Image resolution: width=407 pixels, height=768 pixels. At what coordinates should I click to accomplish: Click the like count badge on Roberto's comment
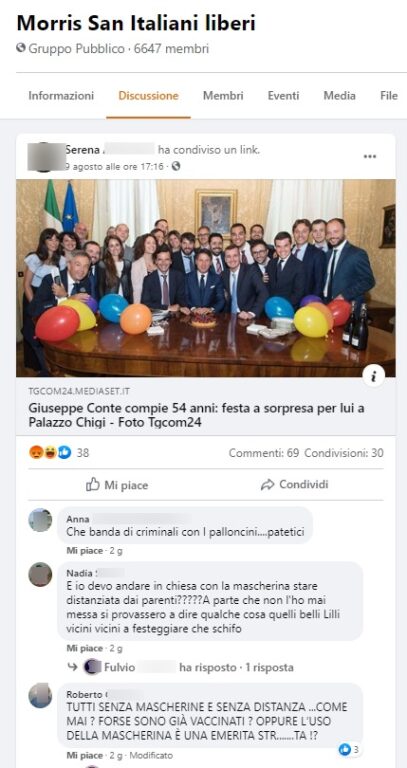point(349,749)
